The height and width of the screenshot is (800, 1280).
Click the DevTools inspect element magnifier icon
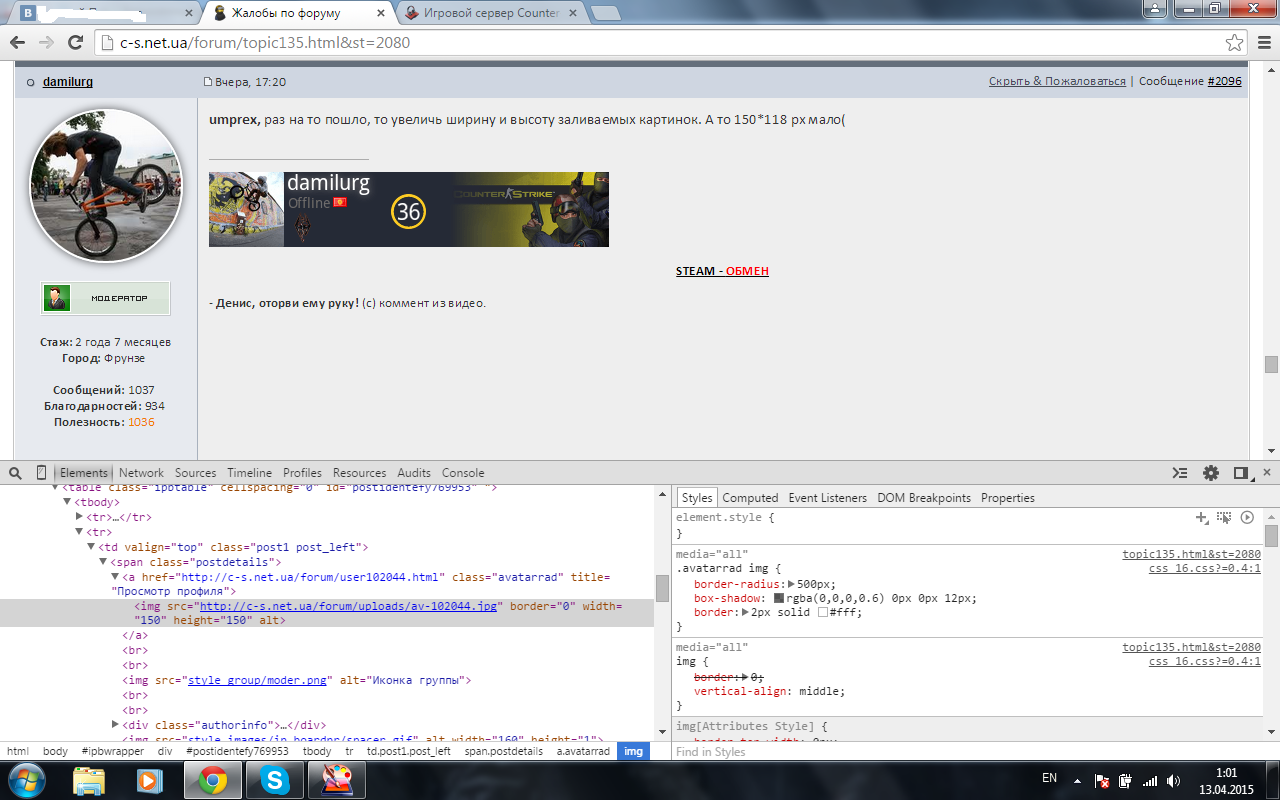(17, 473)
